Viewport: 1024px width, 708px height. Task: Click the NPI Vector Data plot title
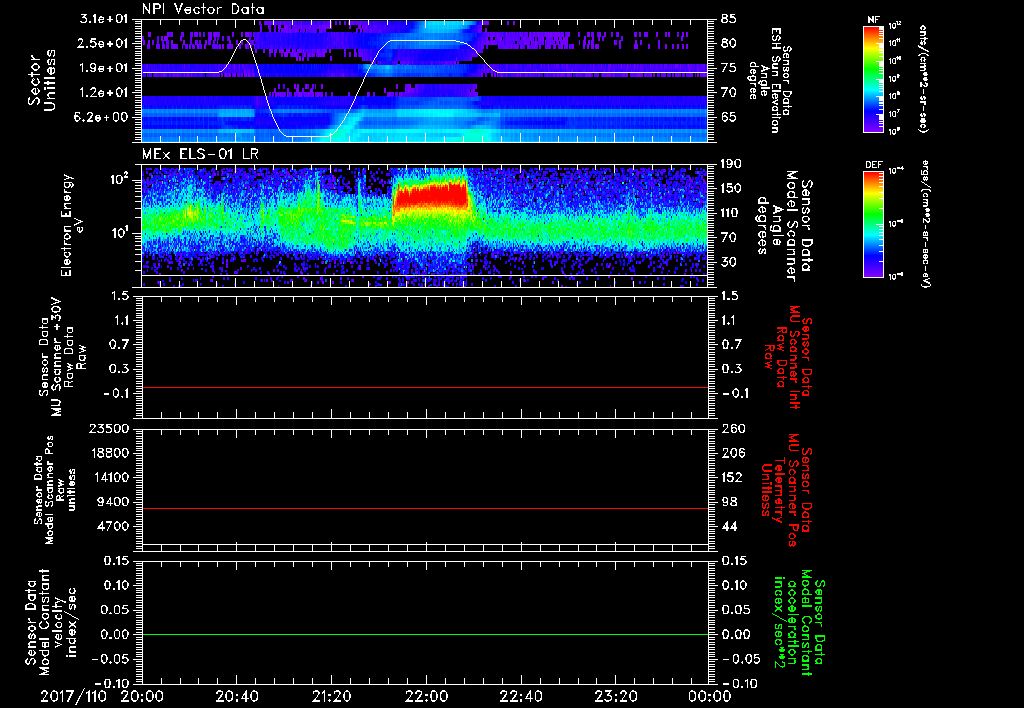click(x=203, y=9)
